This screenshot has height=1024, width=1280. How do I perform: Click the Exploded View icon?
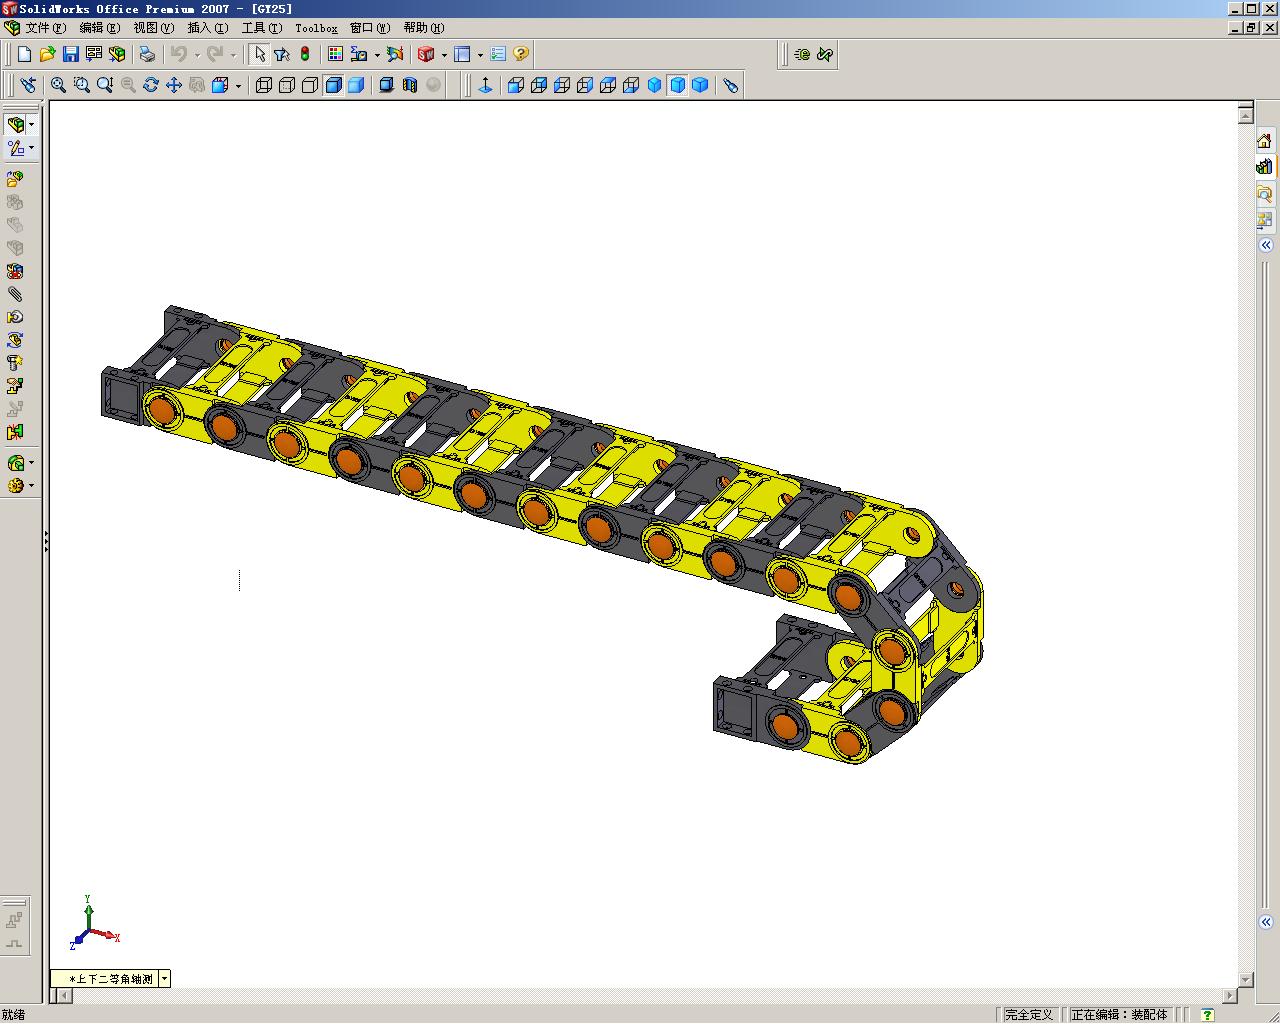(x=15, y=386)
